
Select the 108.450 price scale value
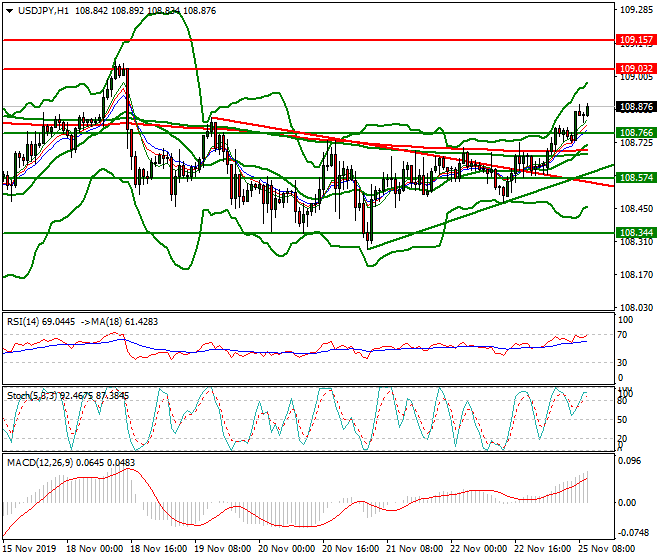pos(637,209)
